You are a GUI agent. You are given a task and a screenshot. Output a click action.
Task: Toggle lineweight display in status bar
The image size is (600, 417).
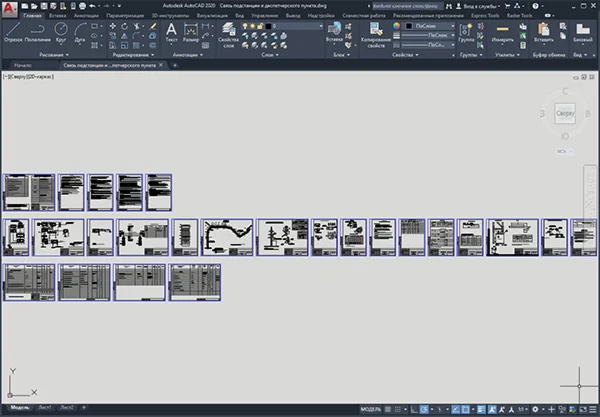point(481,409)
